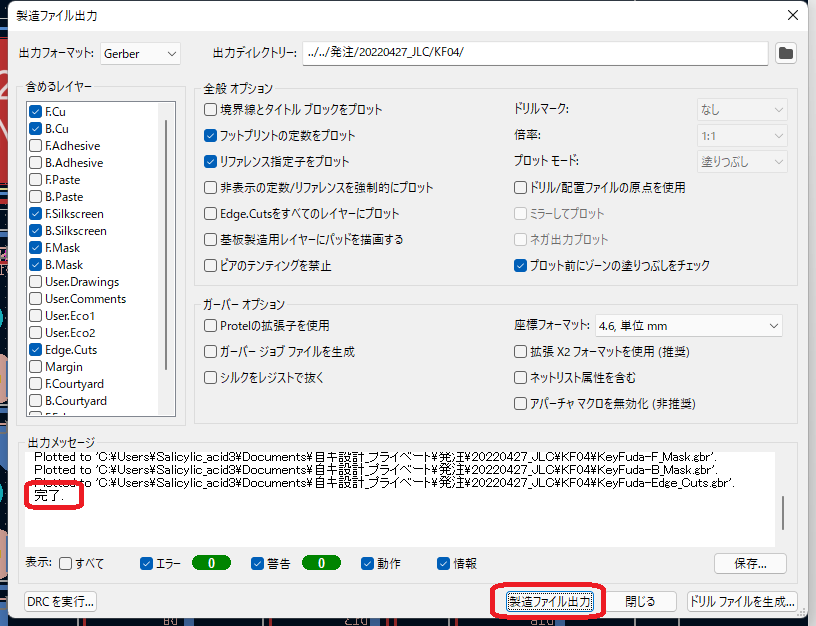Check the B.Courtyard layer
Screen dimensions: 816x626
click(35, 401)
